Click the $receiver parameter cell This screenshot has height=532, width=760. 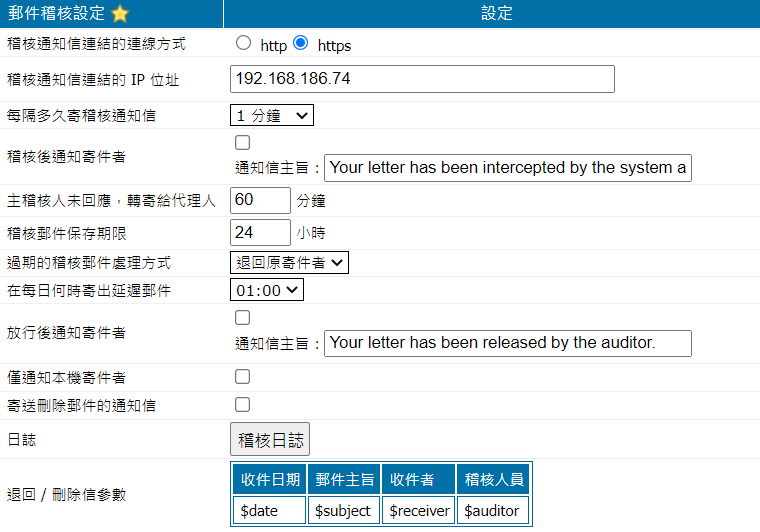[419, 511]
